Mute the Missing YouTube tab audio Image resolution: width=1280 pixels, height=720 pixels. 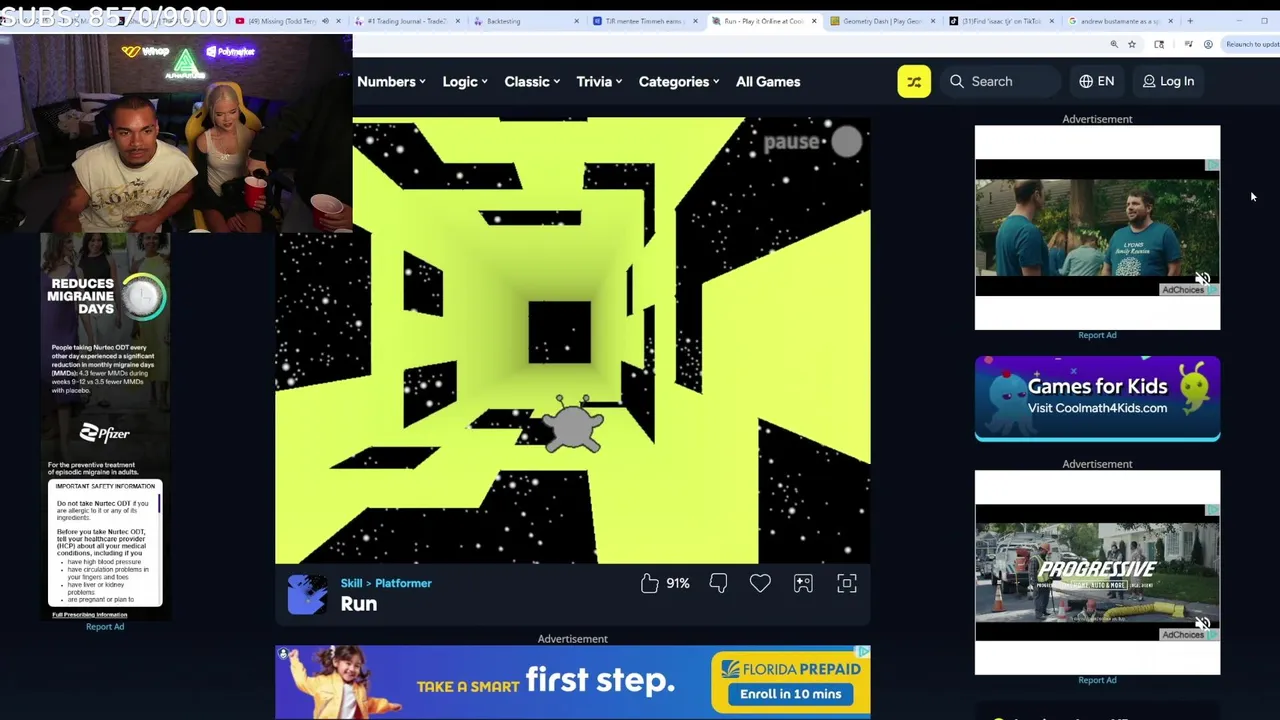pyautogui.click(x=325, y=21)
